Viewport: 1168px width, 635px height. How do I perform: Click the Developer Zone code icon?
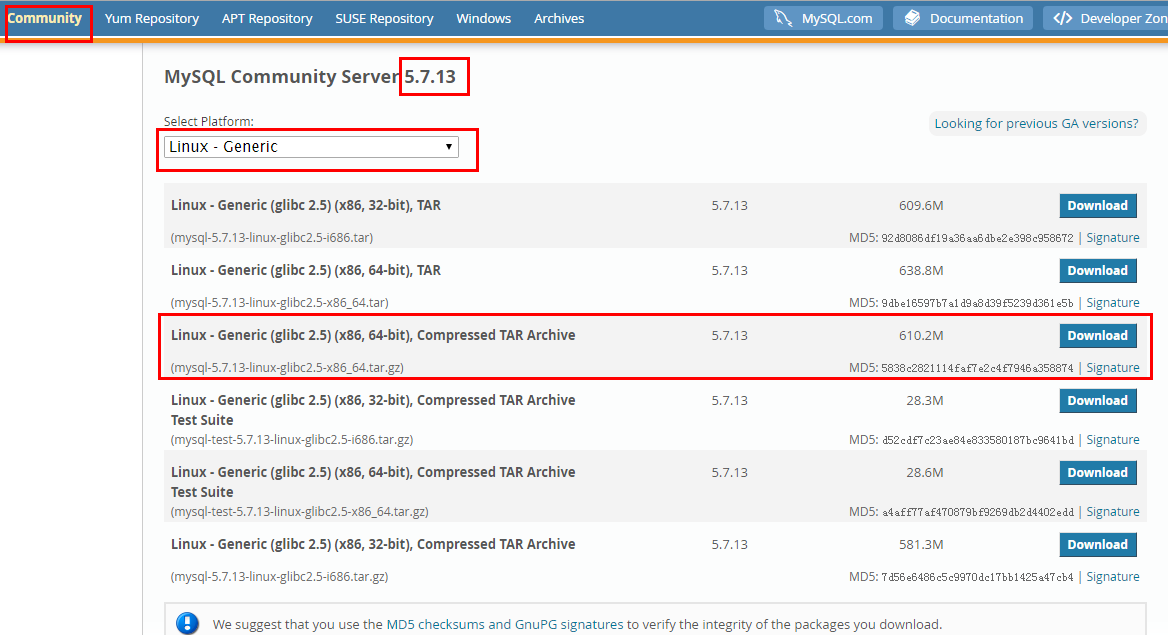tap(1063, 18)
